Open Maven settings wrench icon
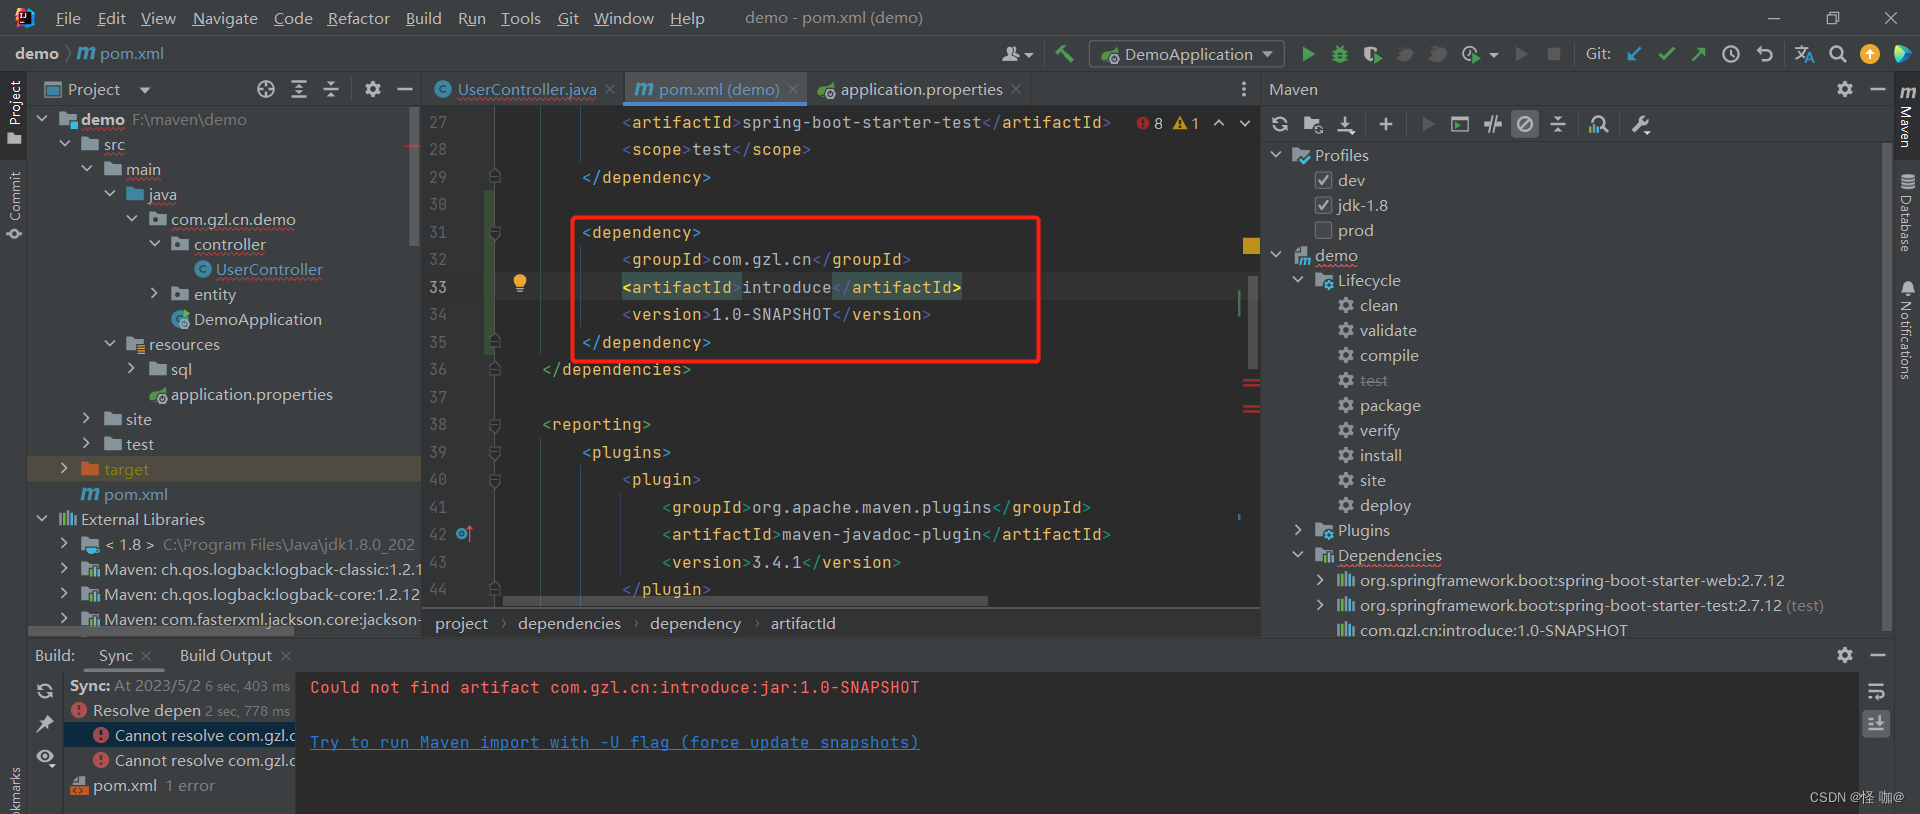Image resolution: width=1920 pixels, height=814 pixels. [x=1641, y=124]
